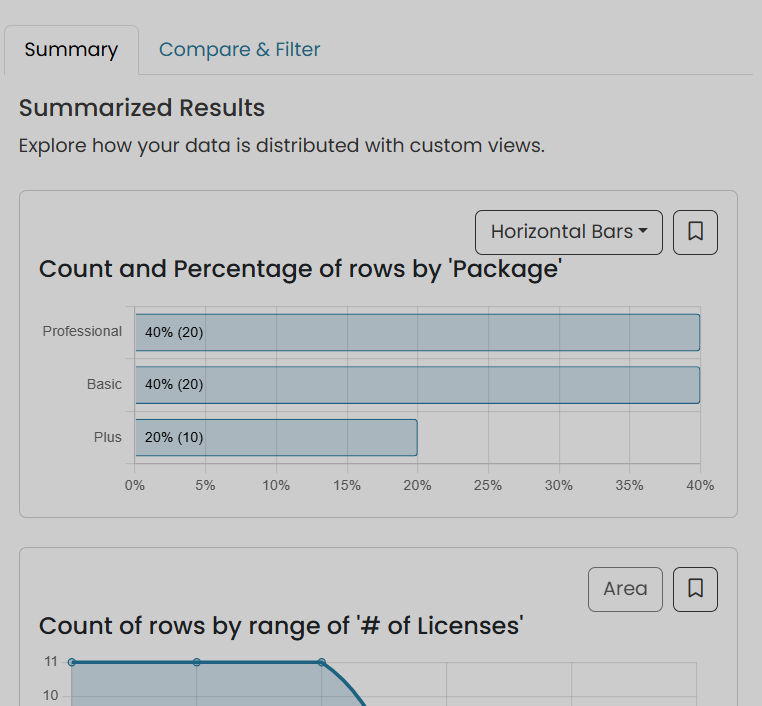The image size is (762, 706).
Task: Click the 20% tick on the x-axis
Action: (x=417, y=485)
